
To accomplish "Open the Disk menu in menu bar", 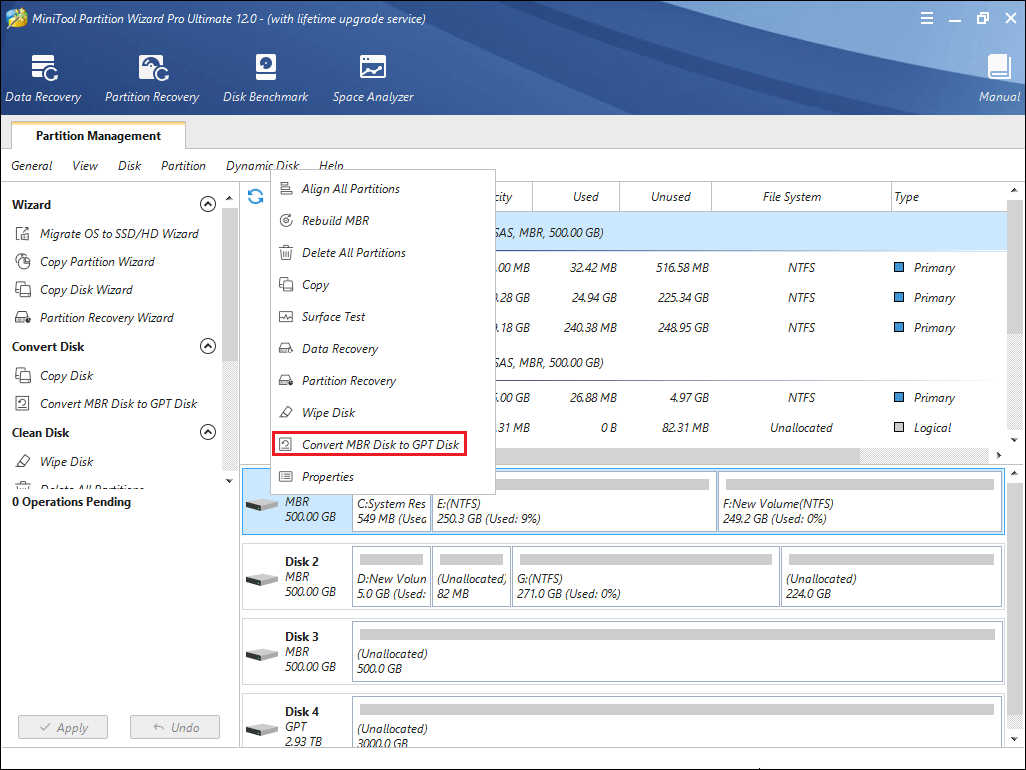I will click(130, 166).
